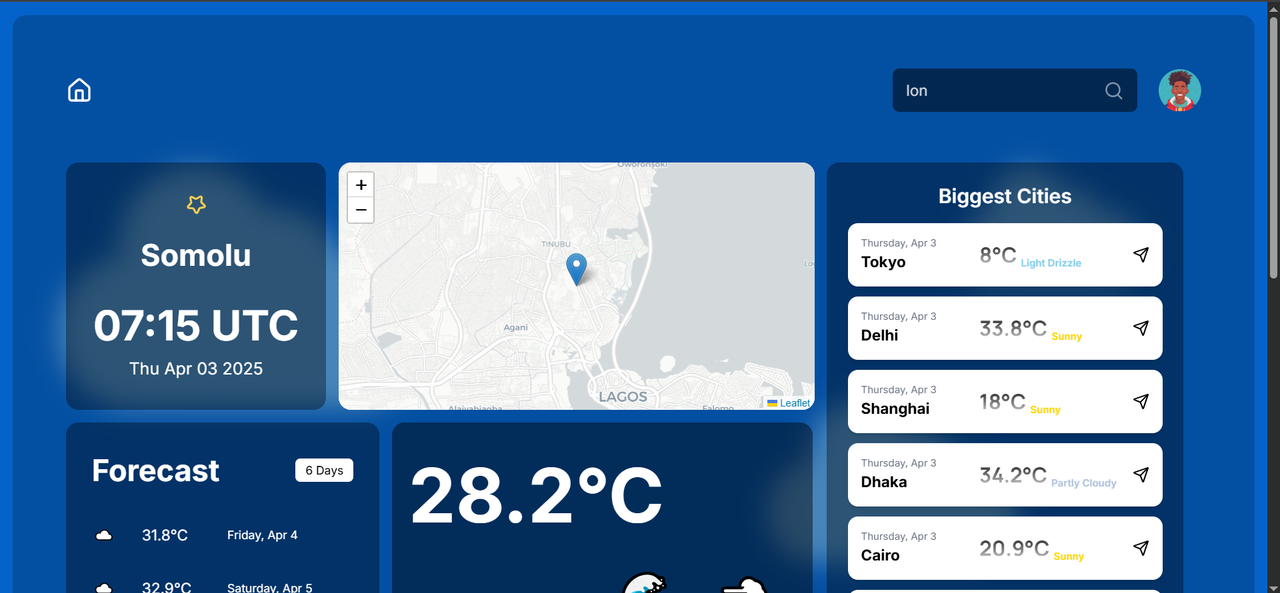Click the Thu Apr 03 2025 date
The image size is (1280, 593).
click(196, 369)
